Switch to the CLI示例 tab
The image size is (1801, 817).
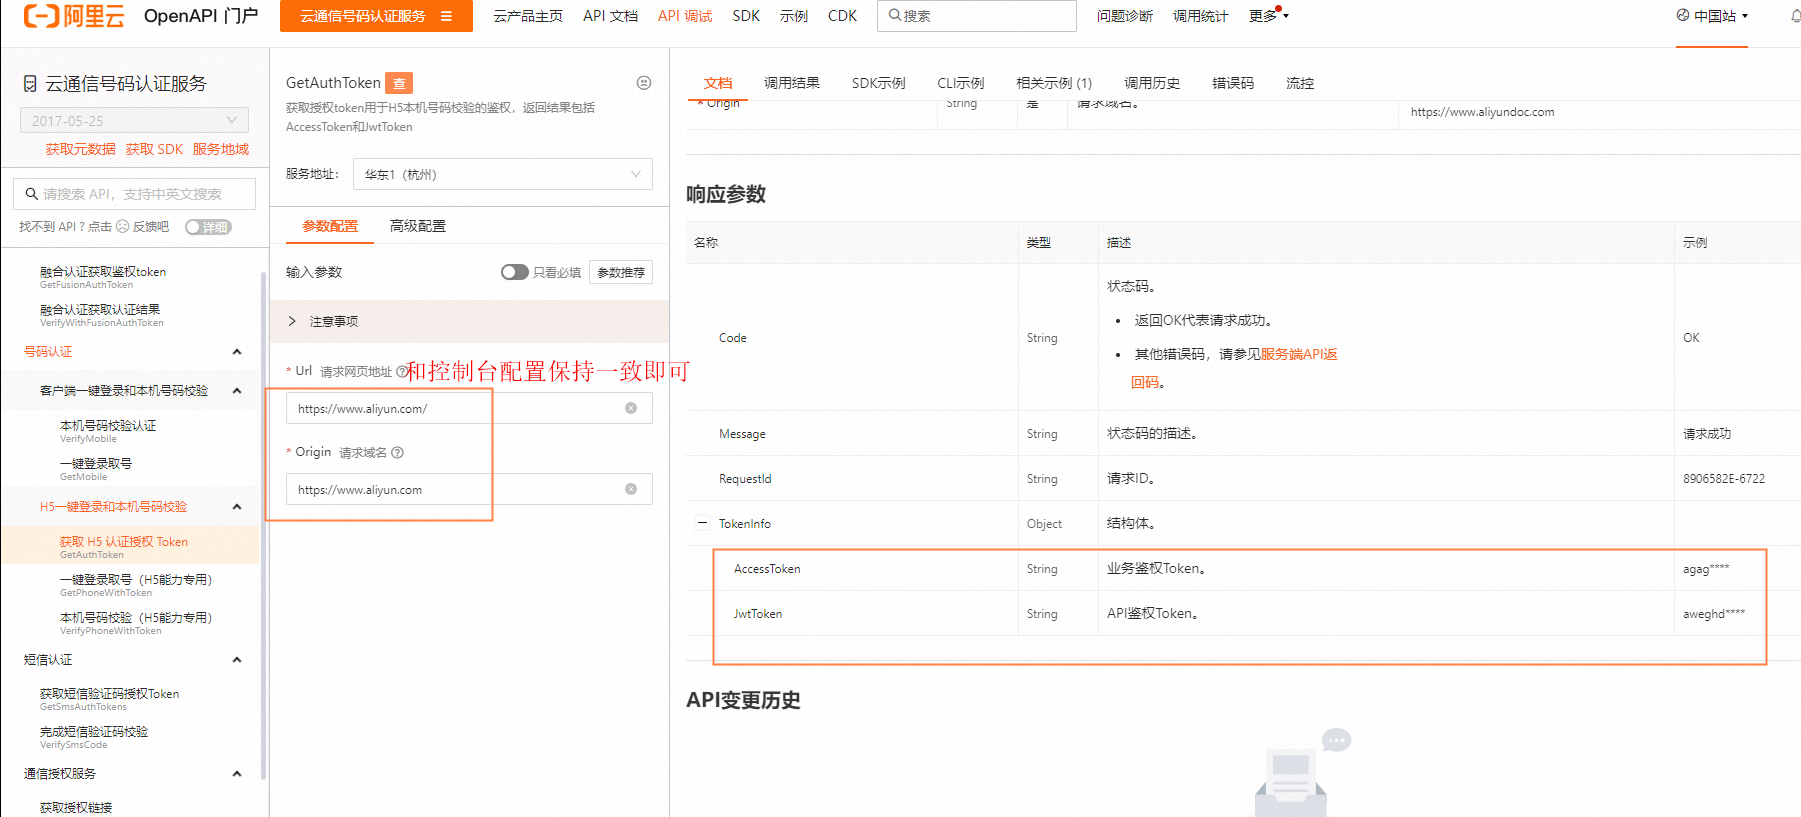click(x=961, y=83)
